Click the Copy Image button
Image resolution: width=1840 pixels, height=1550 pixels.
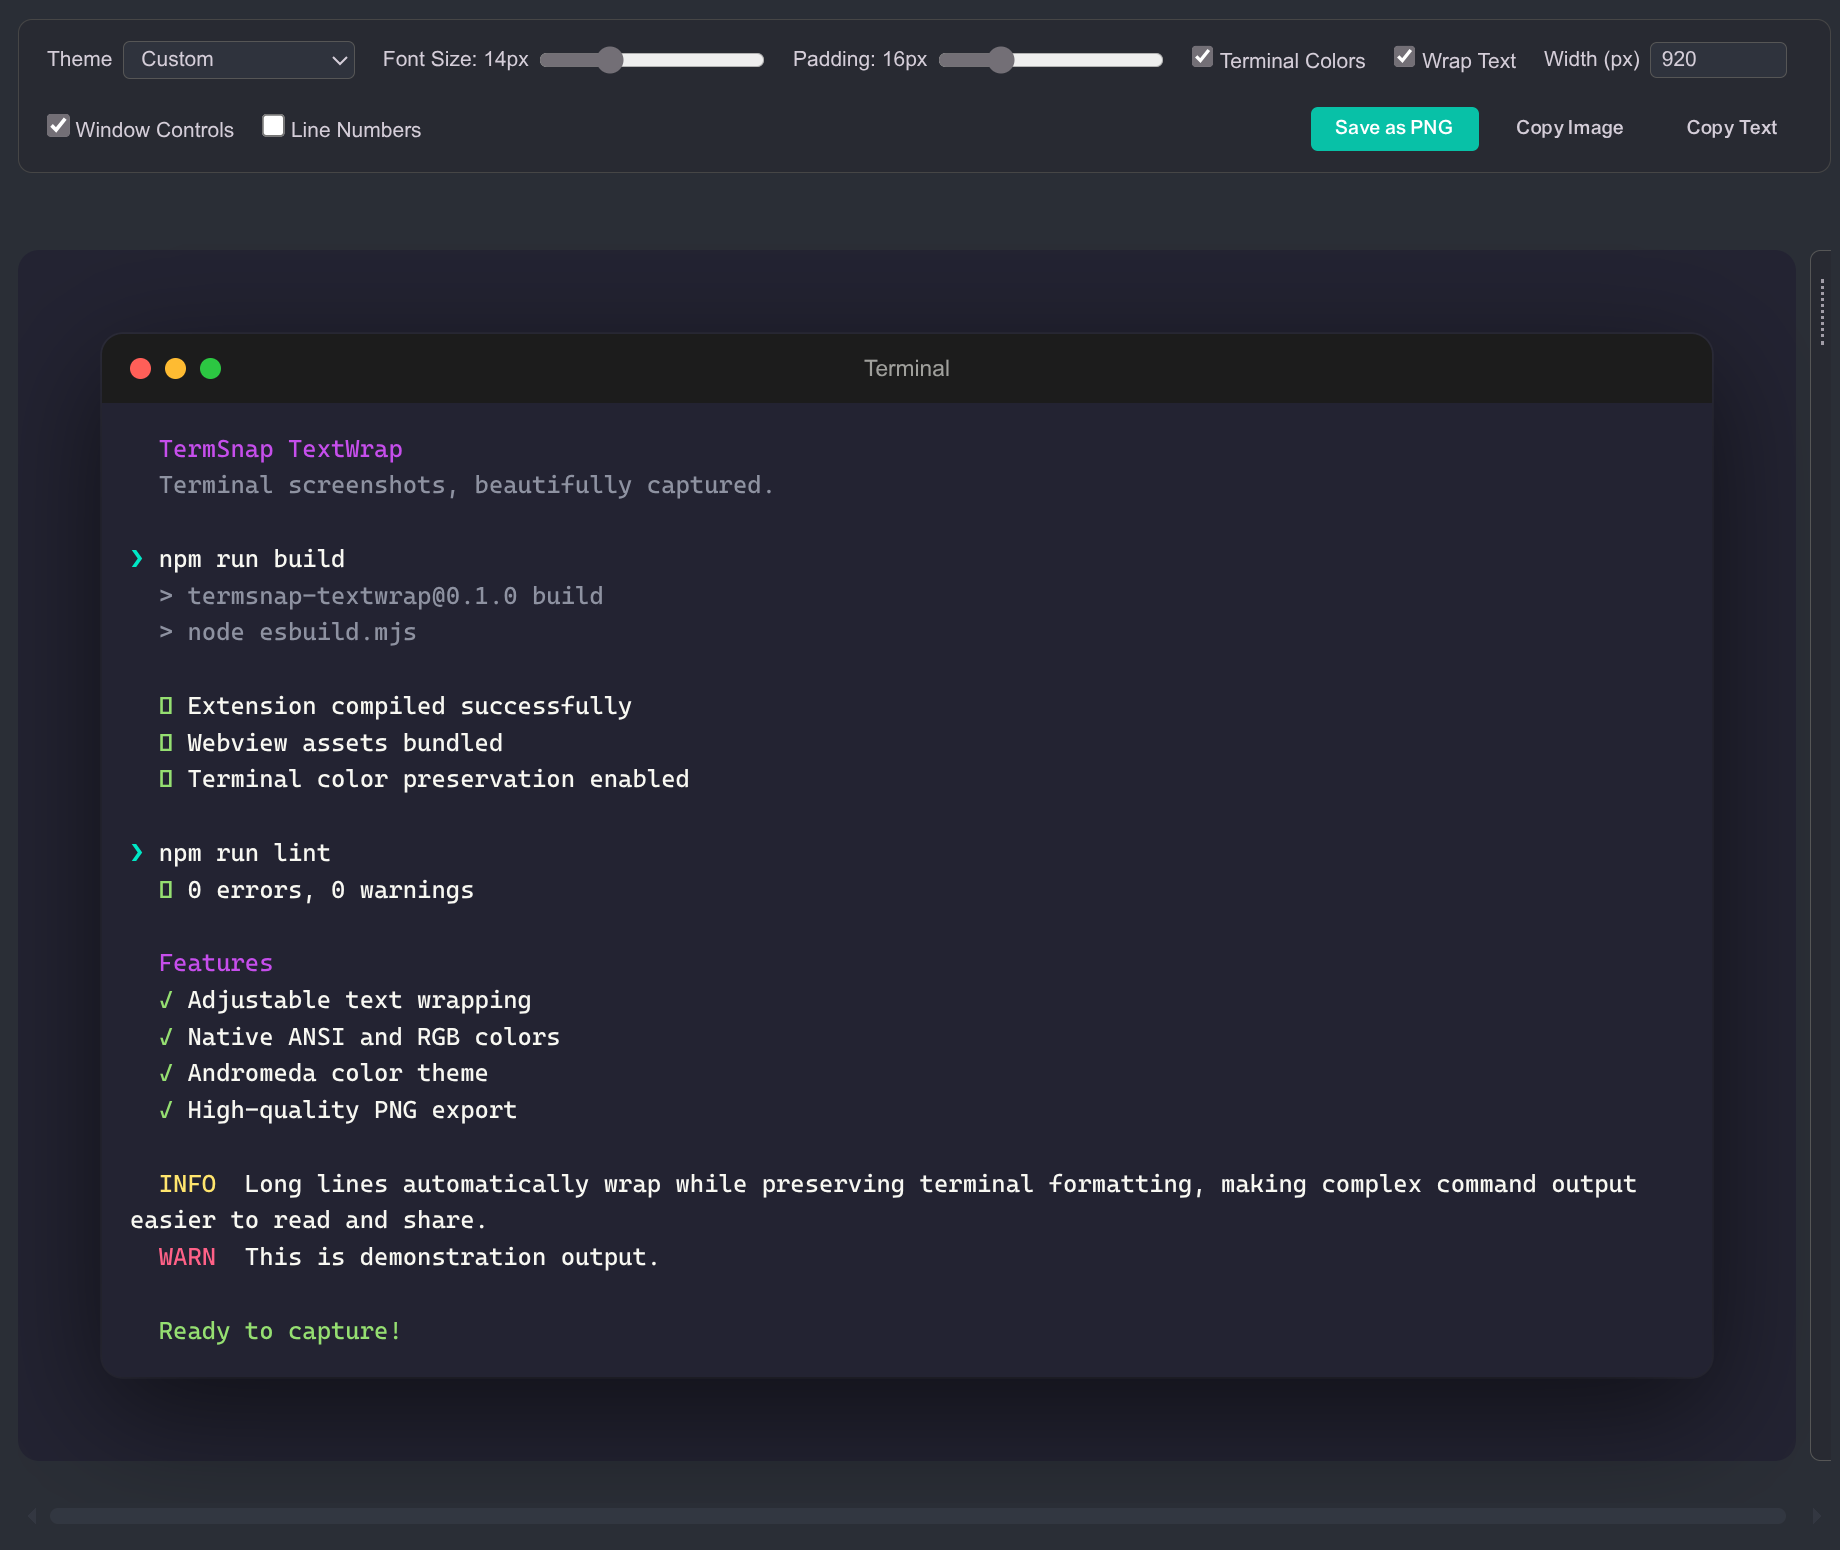[x=1569, y=128]
